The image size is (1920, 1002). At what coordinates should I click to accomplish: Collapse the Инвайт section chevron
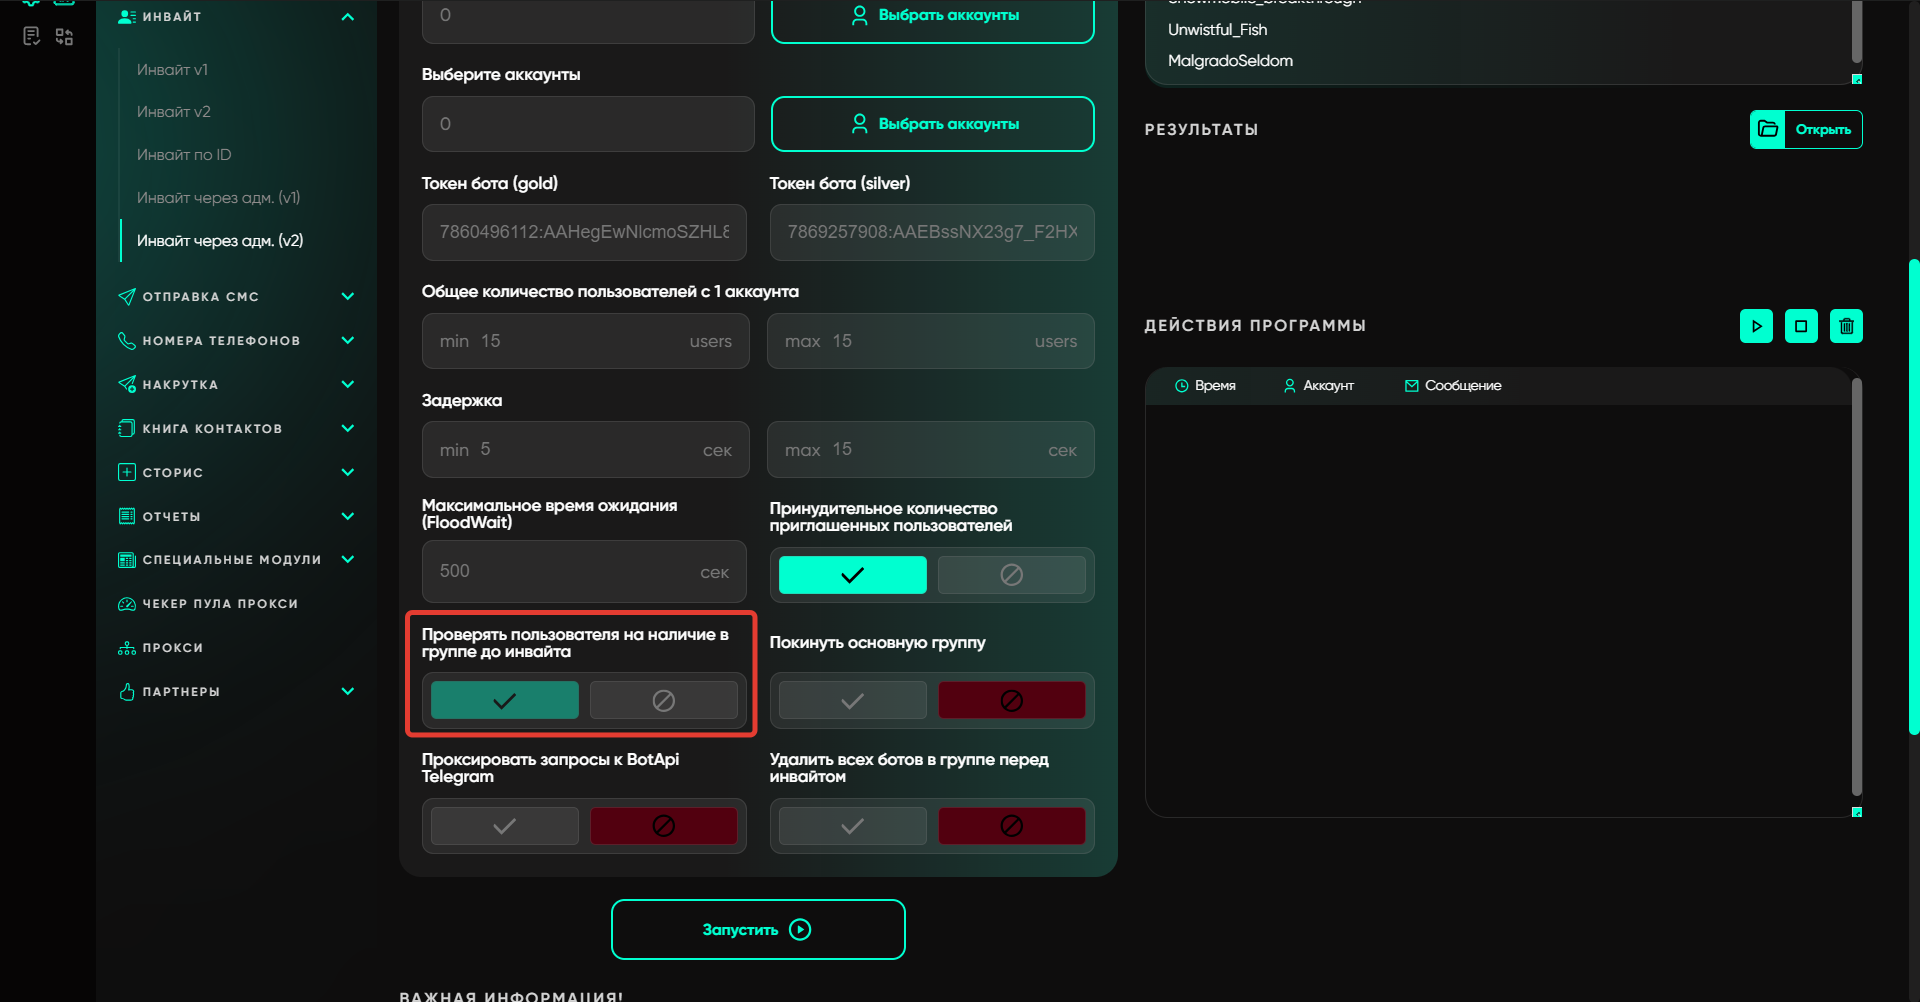[x=348, y=17]
